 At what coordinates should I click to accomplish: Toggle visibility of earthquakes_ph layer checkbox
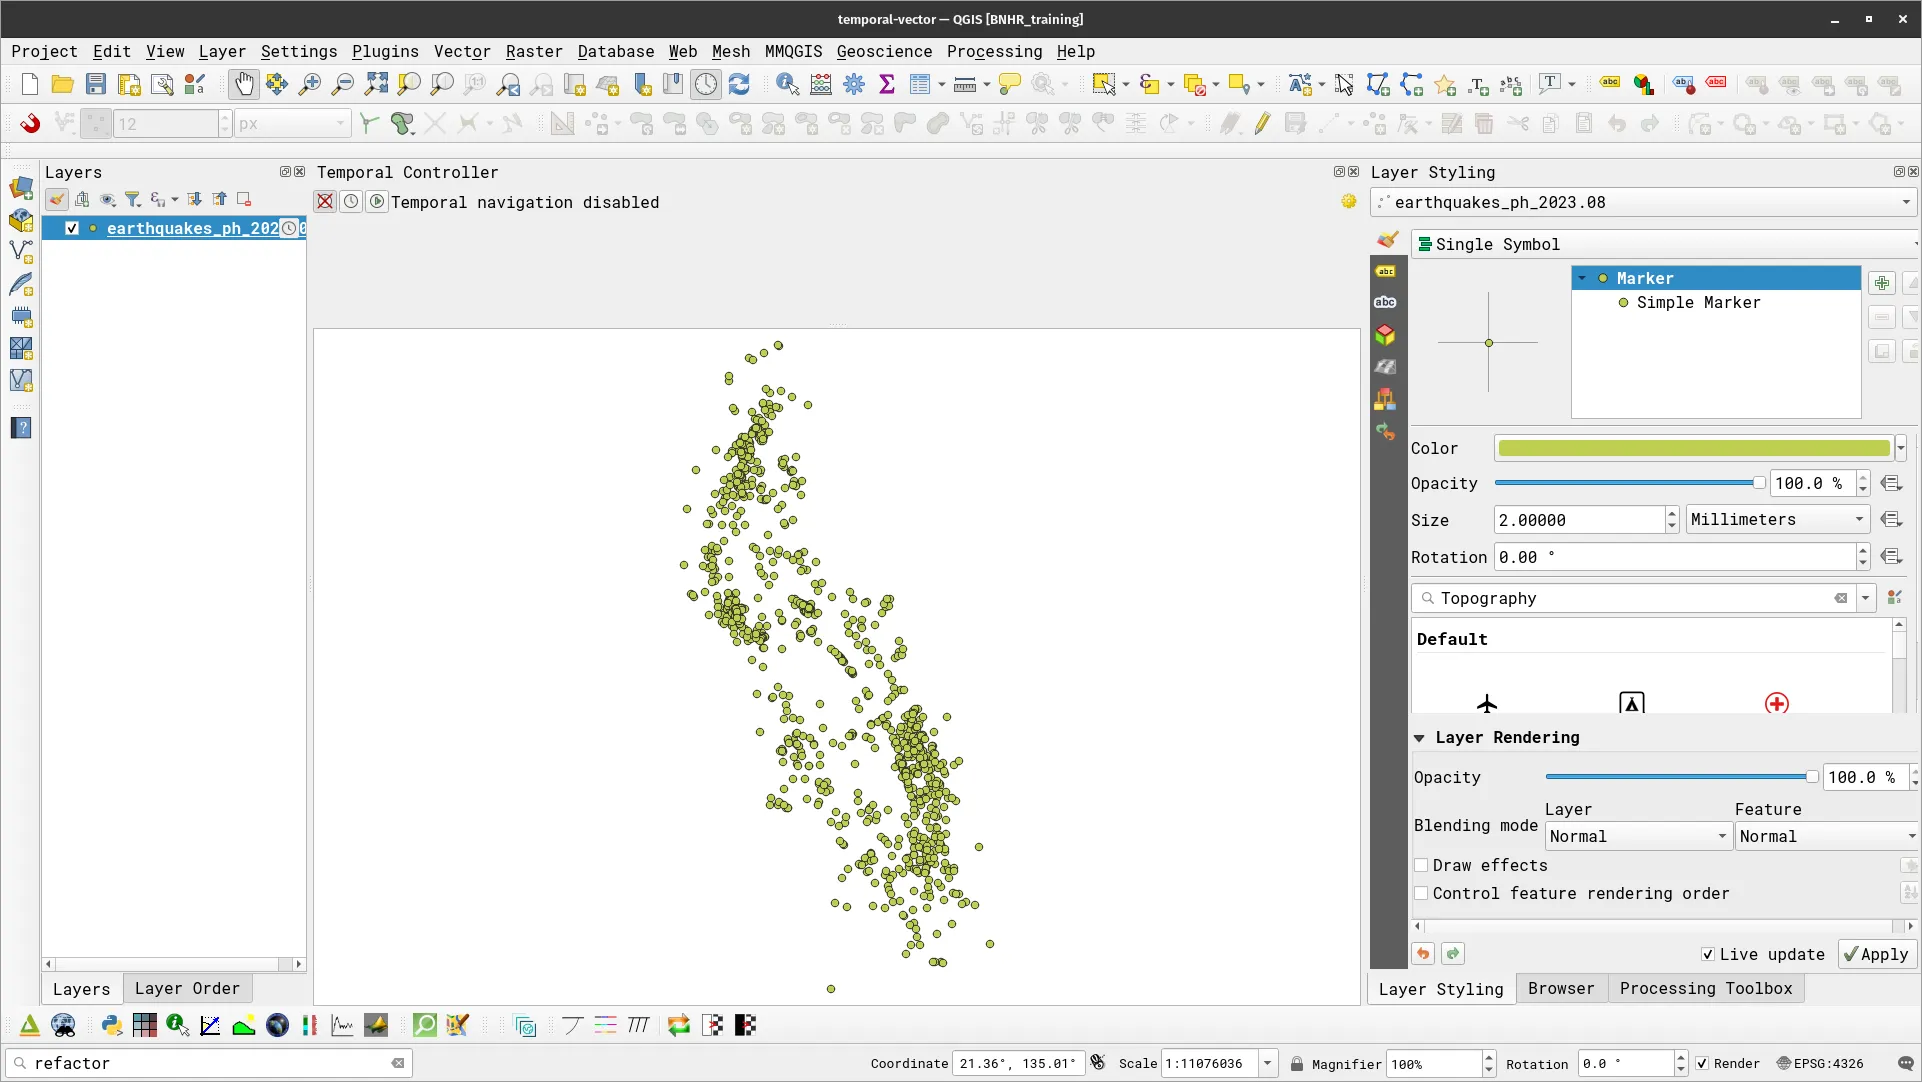72,228
